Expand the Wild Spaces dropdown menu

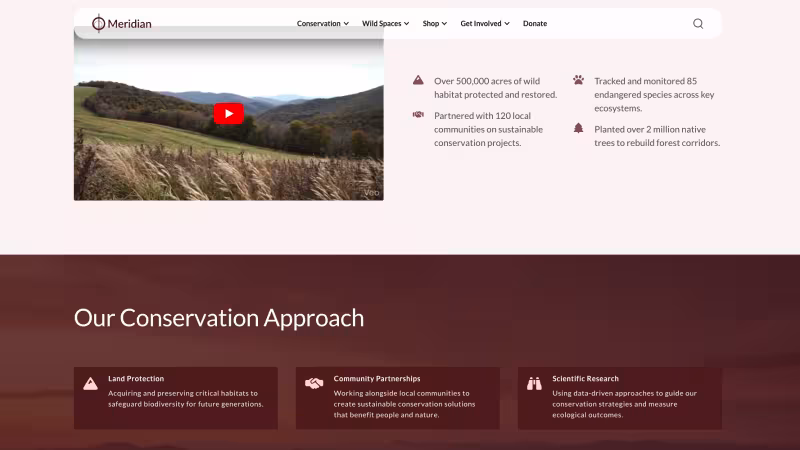[386, 23]
